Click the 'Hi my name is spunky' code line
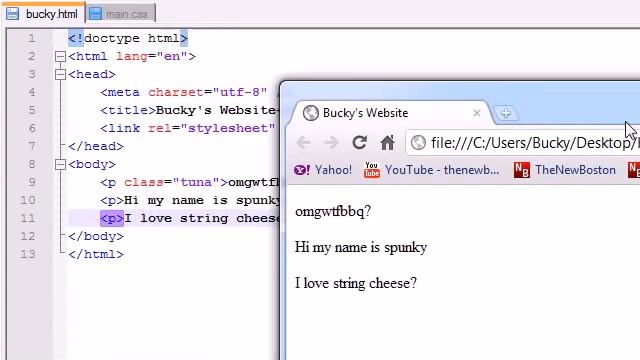Image resolution: width=640 pixels, height=360 pixels. (x=190, y=200)
